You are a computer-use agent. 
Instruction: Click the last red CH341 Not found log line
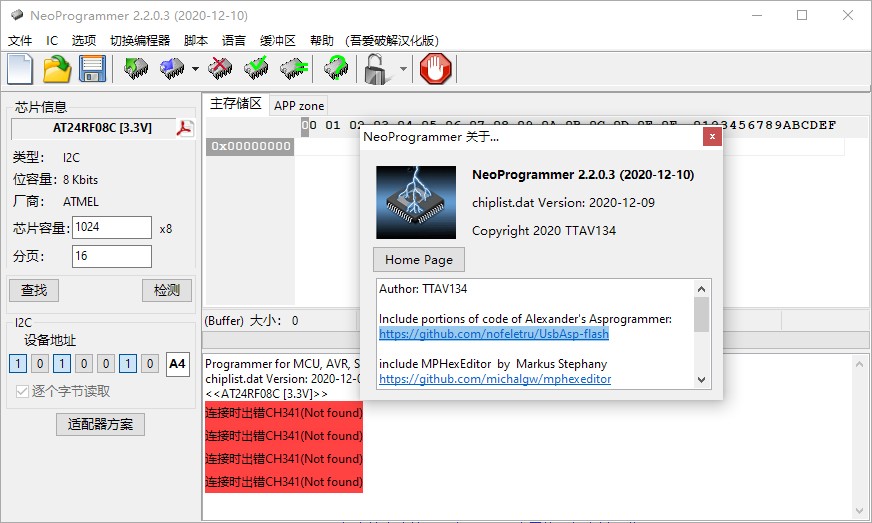(x=284, y=481)
